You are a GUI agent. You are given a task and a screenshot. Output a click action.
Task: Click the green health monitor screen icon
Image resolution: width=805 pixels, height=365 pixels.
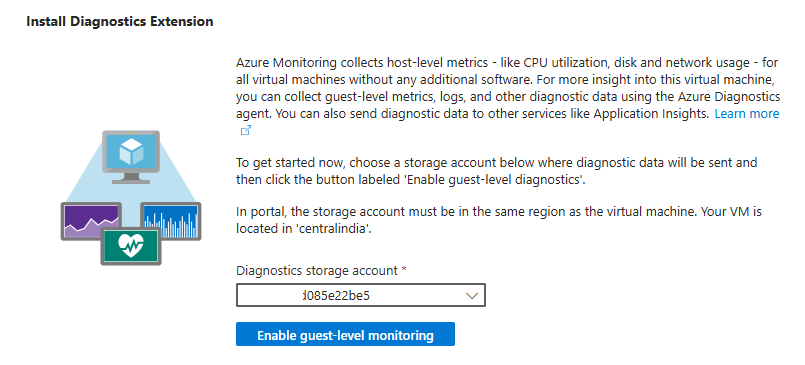pyautogui.click(x=131, y=246)
